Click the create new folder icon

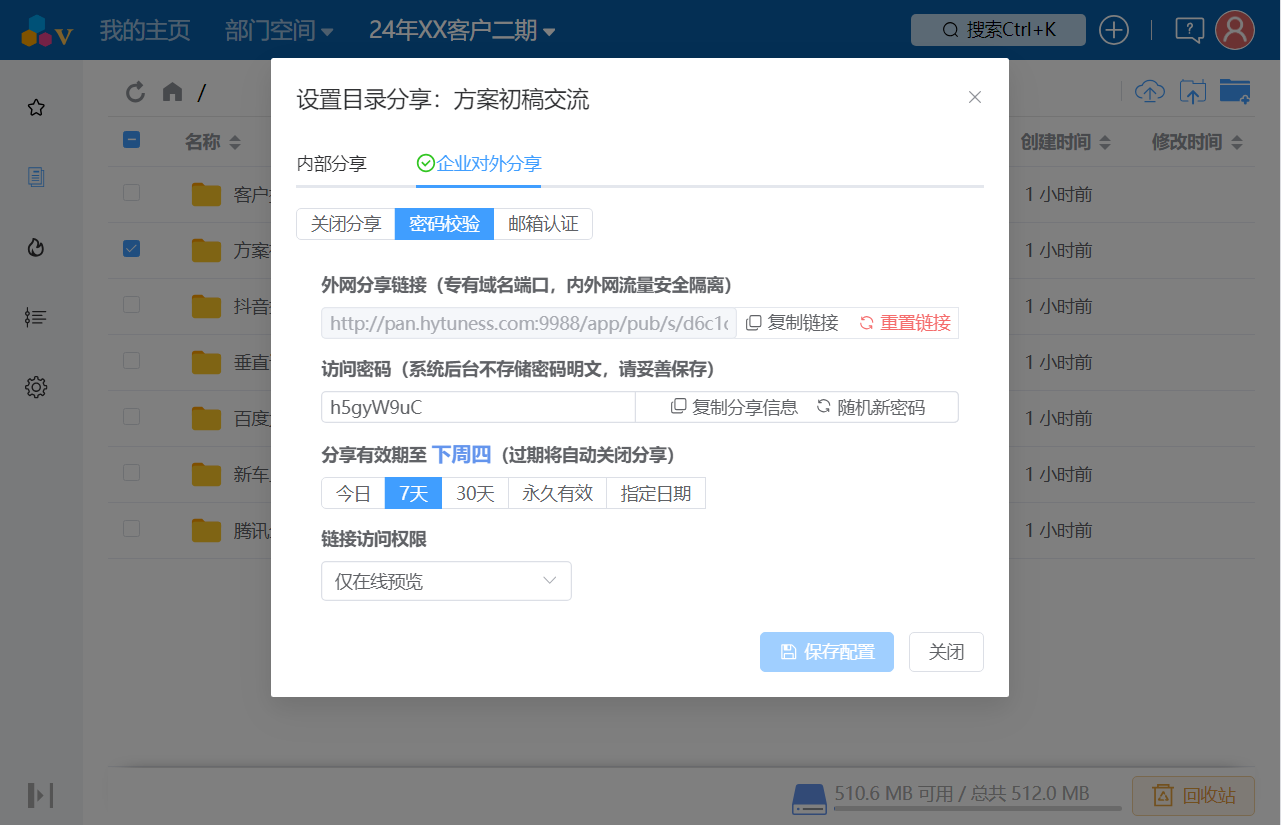[1235, 92]
